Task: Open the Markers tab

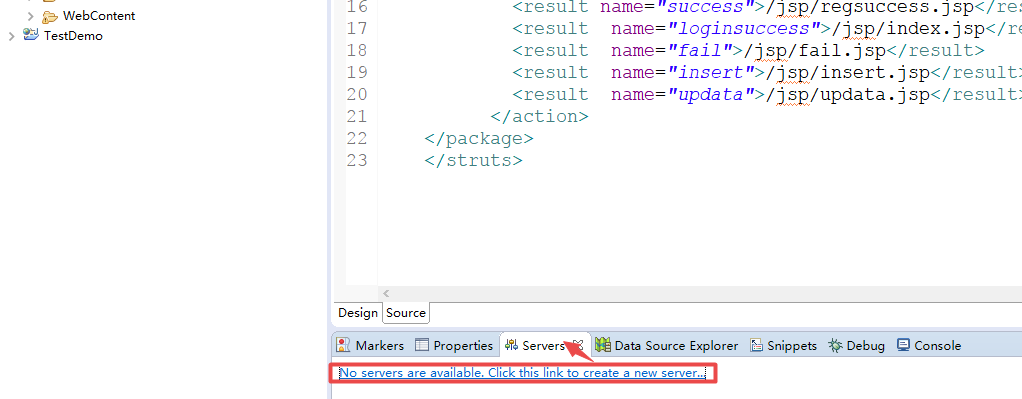Action: point(370,346)
